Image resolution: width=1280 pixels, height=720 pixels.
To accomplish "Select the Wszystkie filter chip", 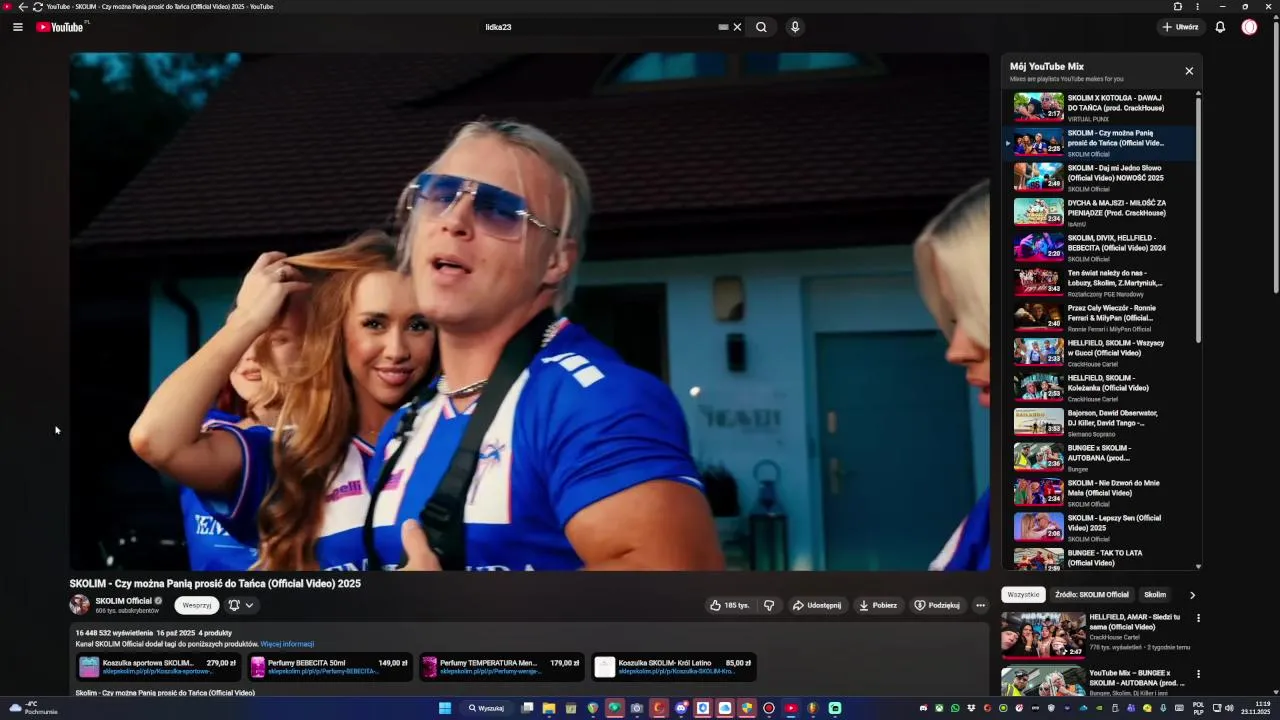I will point(1023,595).
